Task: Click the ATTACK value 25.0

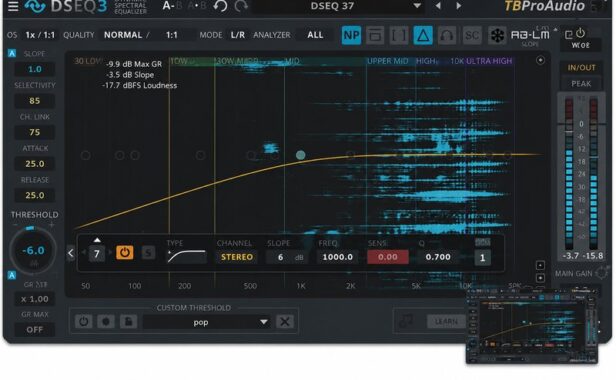Action: tap(35, 163)
